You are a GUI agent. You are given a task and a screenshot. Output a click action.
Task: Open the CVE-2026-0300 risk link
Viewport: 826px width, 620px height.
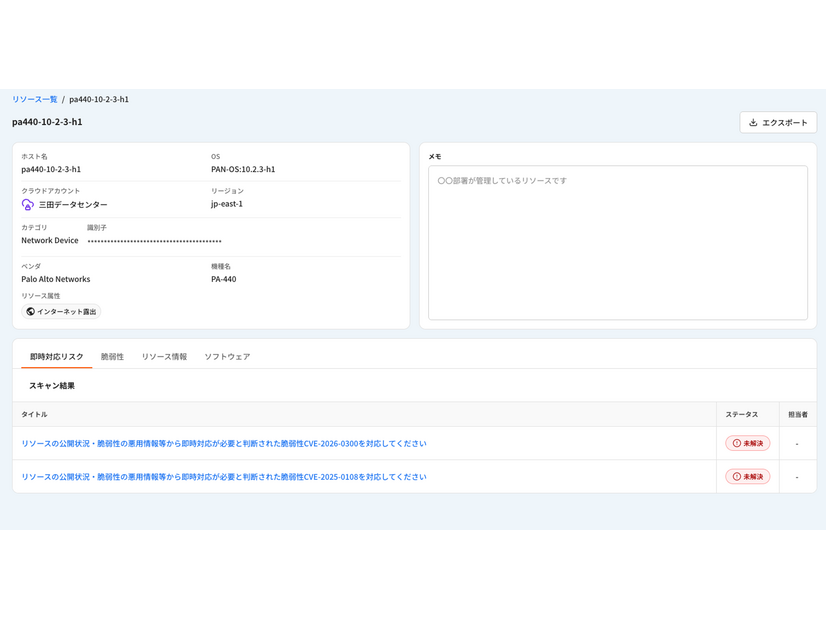point(224,444)
